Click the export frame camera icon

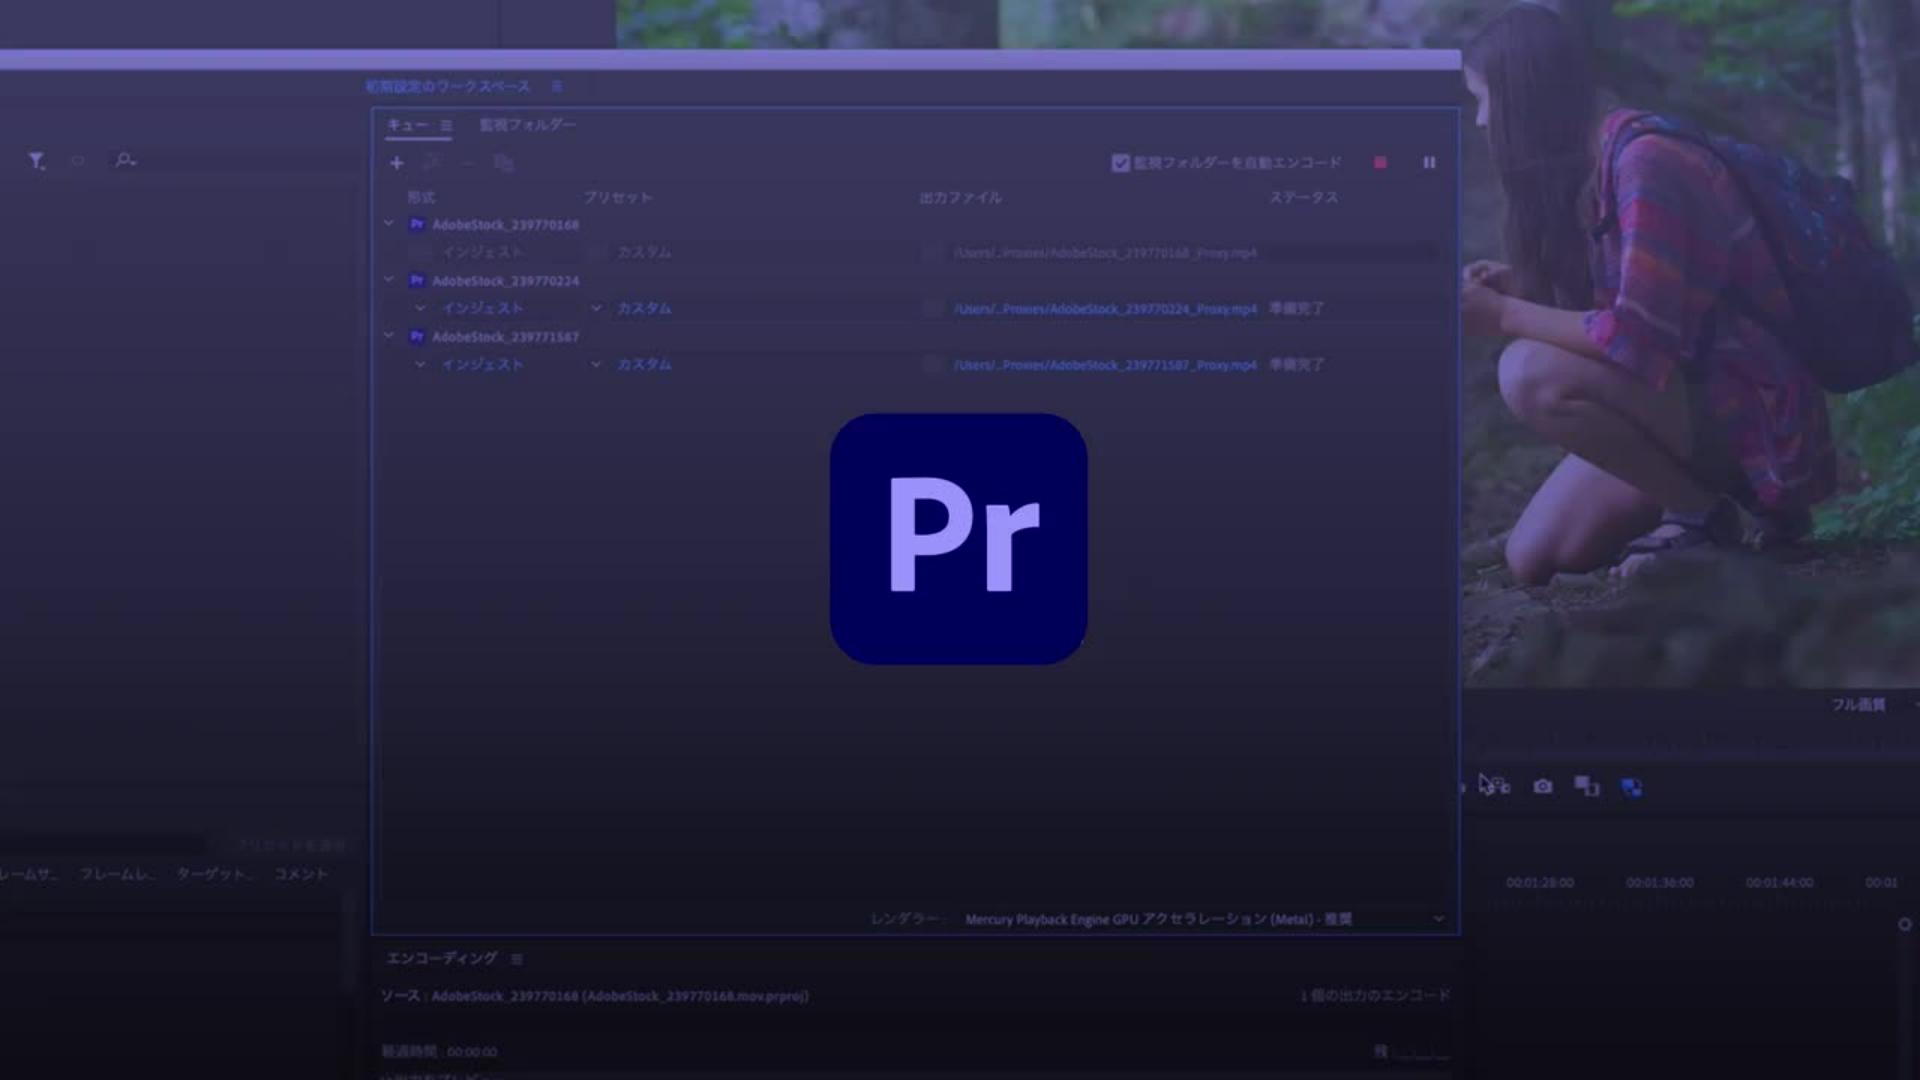(x=1543, y=787)
